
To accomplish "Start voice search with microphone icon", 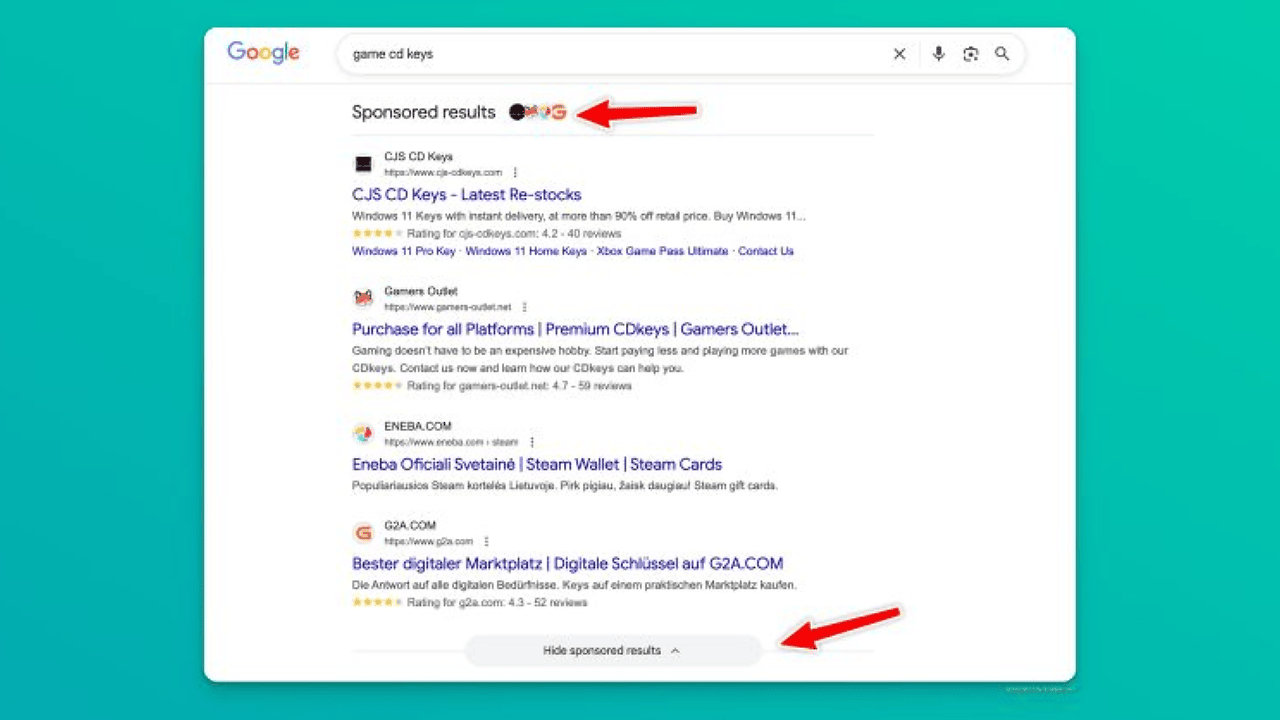I will pos(938,54).
